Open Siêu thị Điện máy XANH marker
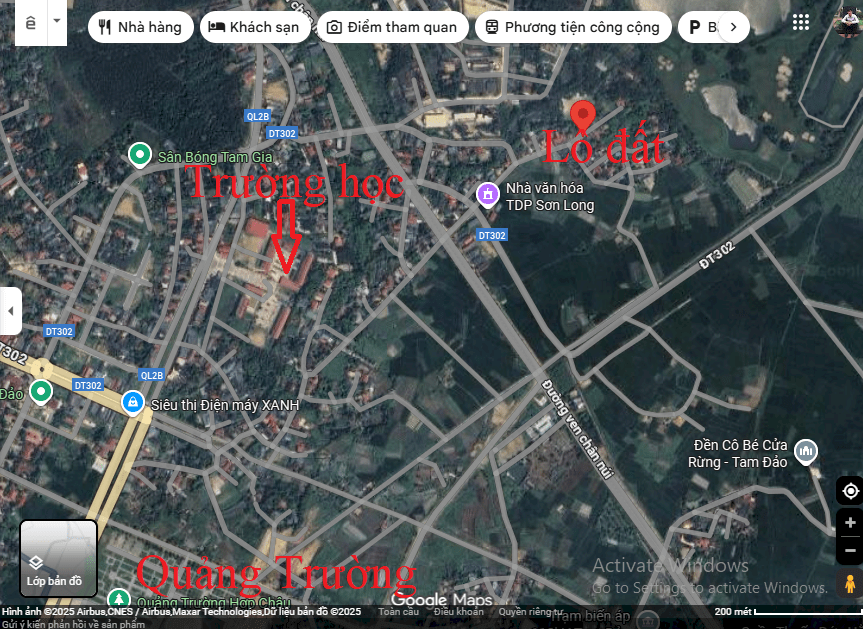863x629 pixels. pyautogui.click(x=132, y=402)
